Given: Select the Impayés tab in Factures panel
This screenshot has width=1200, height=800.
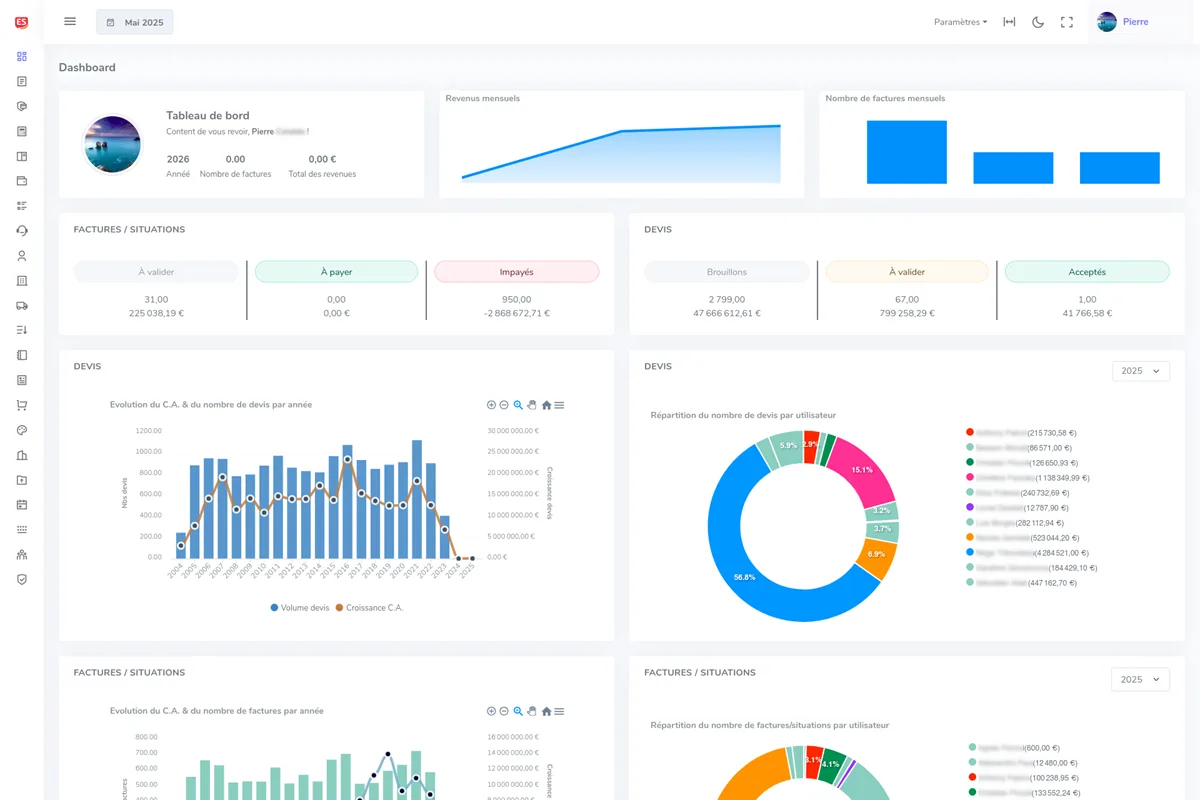Looking at the screenshot, I should [516, 271].
